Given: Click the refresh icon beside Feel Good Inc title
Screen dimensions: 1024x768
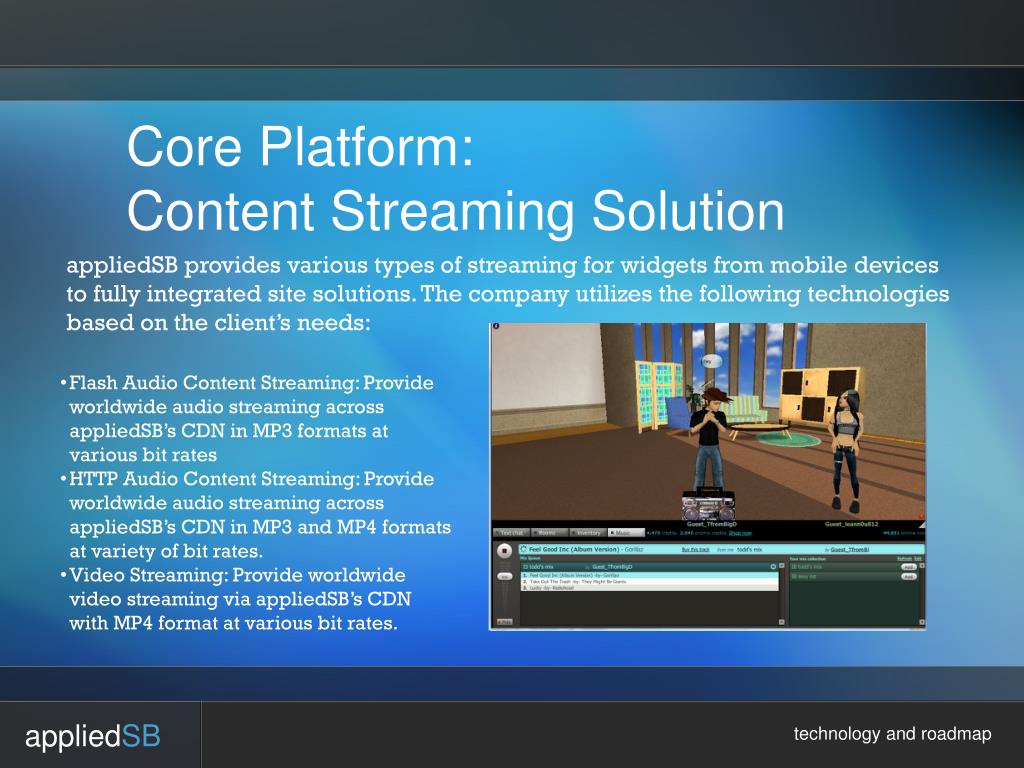Looking at the screenshot, I should coord(523,549).
